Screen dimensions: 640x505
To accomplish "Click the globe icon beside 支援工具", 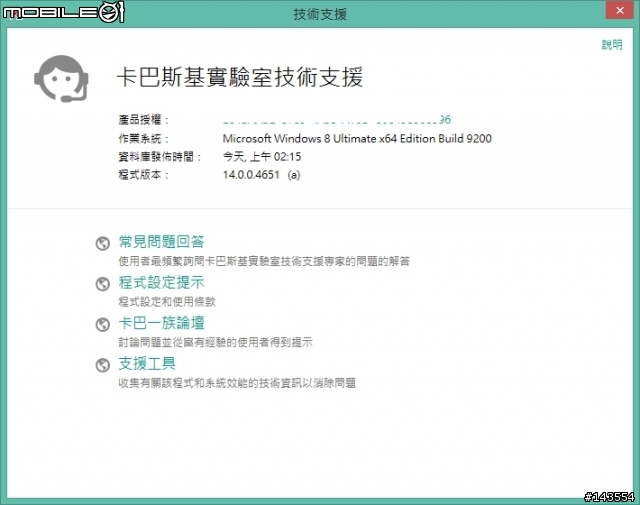I will (x=103, y=365).
